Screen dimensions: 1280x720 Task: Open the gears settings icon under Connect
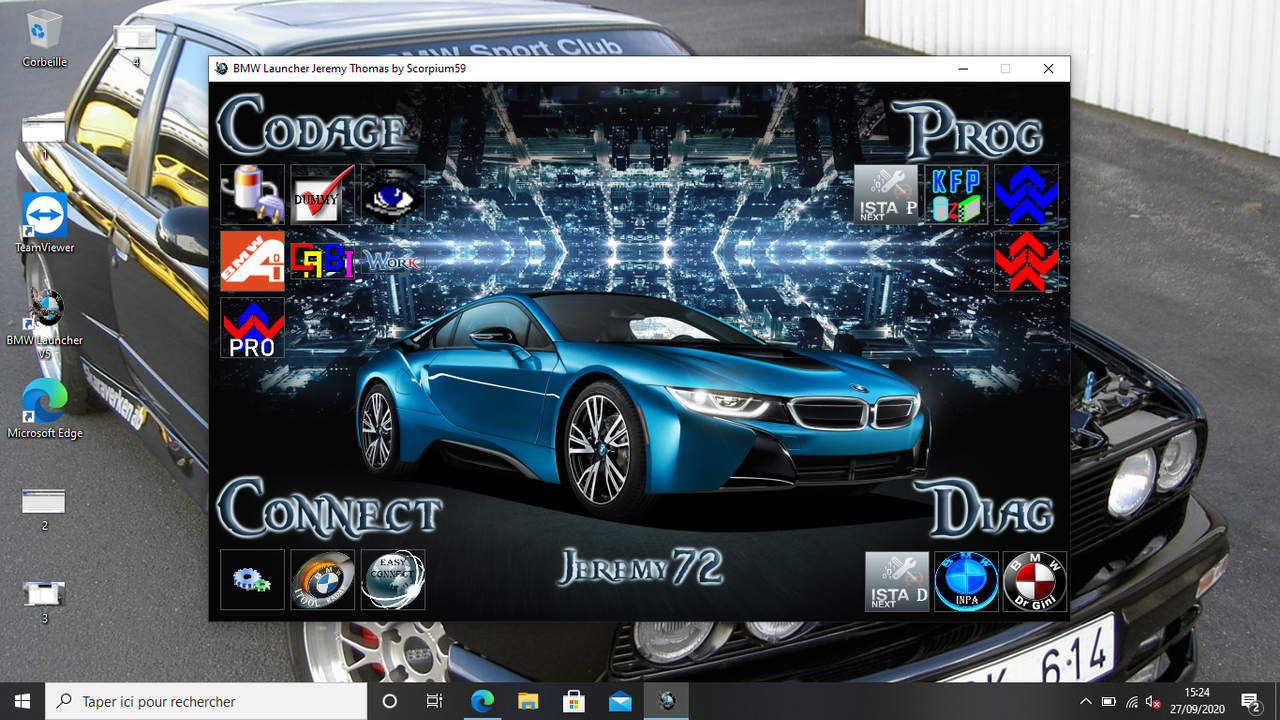tap(252, 580)
